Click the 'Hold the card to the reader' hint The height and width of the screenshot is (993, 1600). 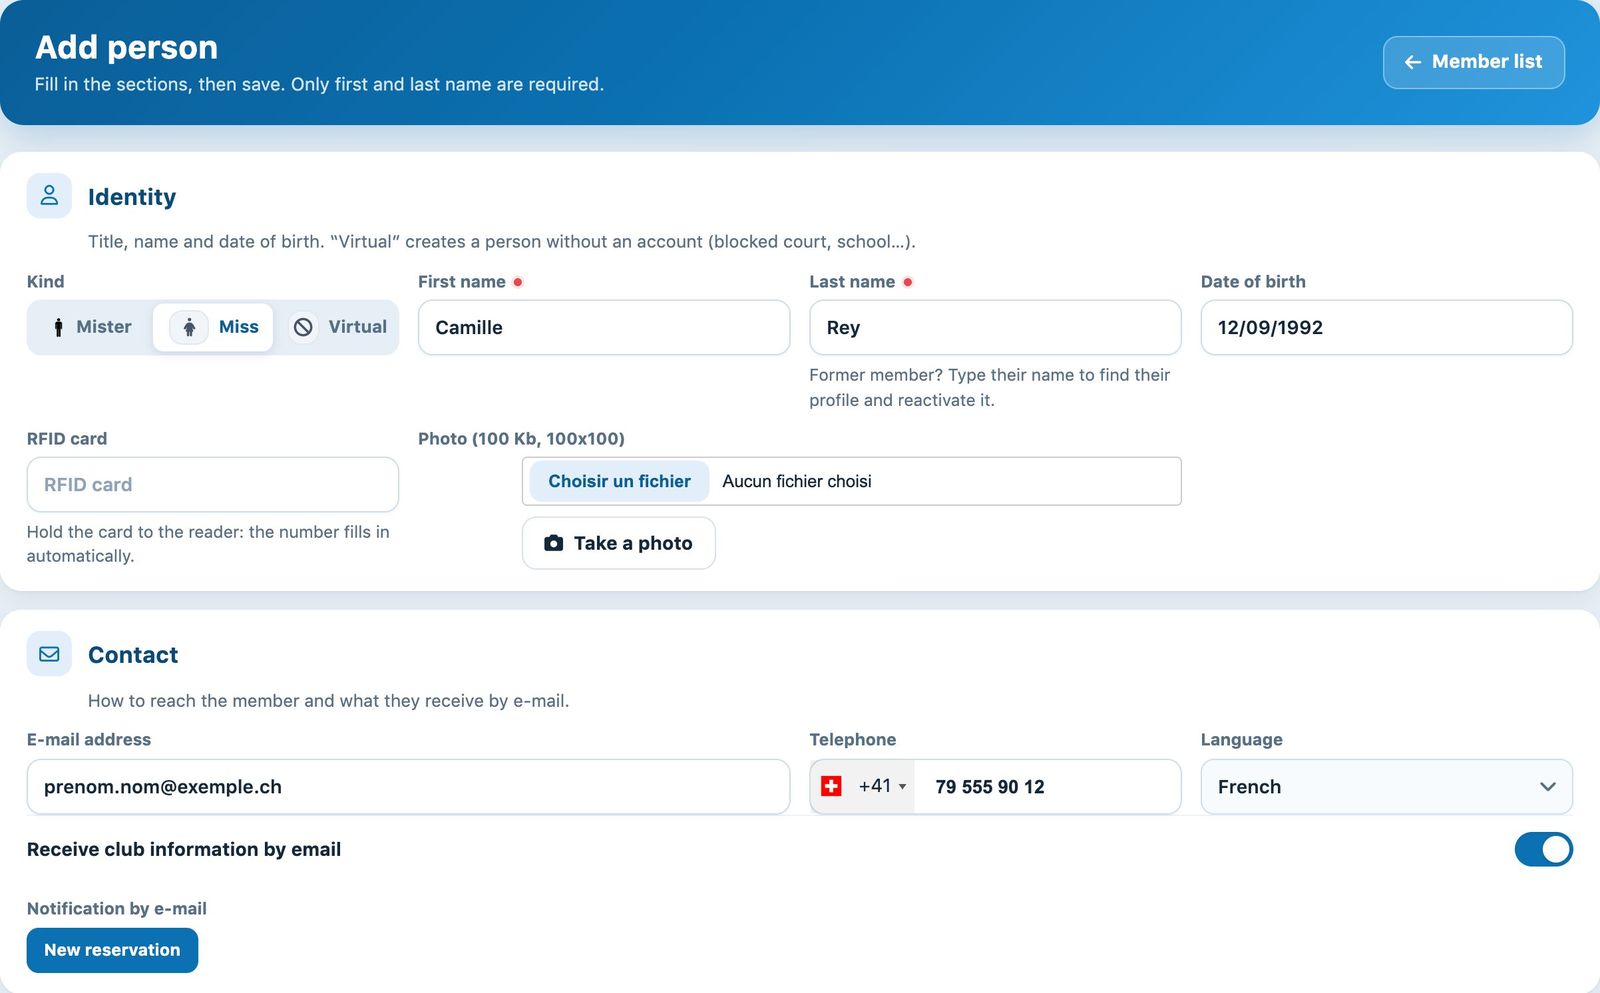pos(208,544)
